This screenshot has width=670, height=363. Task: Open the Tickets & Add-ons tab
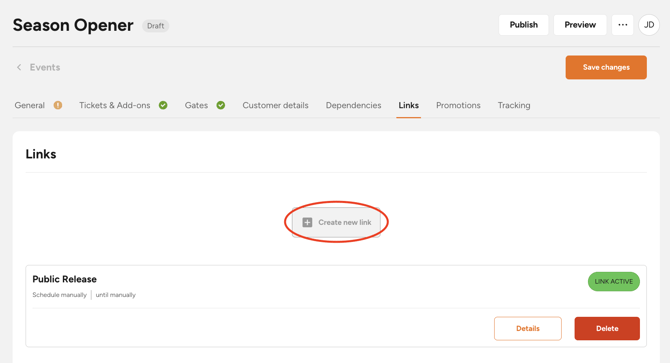click(x=115, y=105)
